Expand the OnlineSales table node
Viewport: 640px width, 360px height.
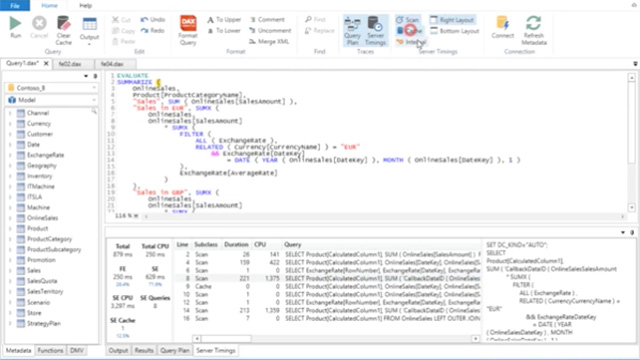tap(10, 218)
